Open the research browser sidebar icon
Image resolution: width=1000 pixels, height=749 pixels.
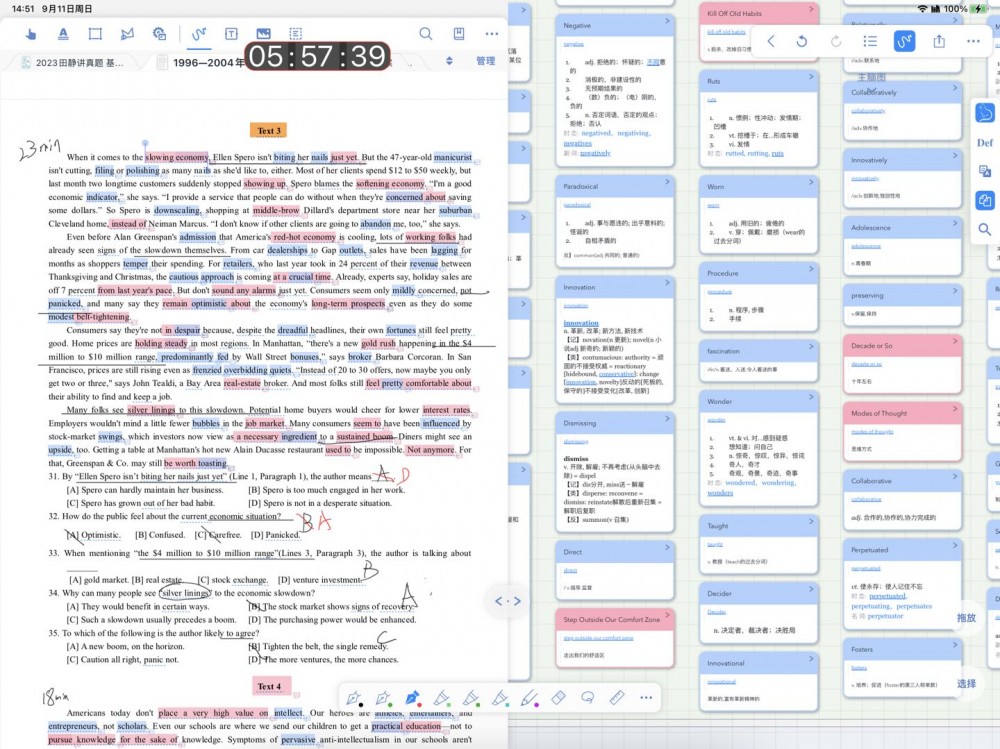[985, 113]
